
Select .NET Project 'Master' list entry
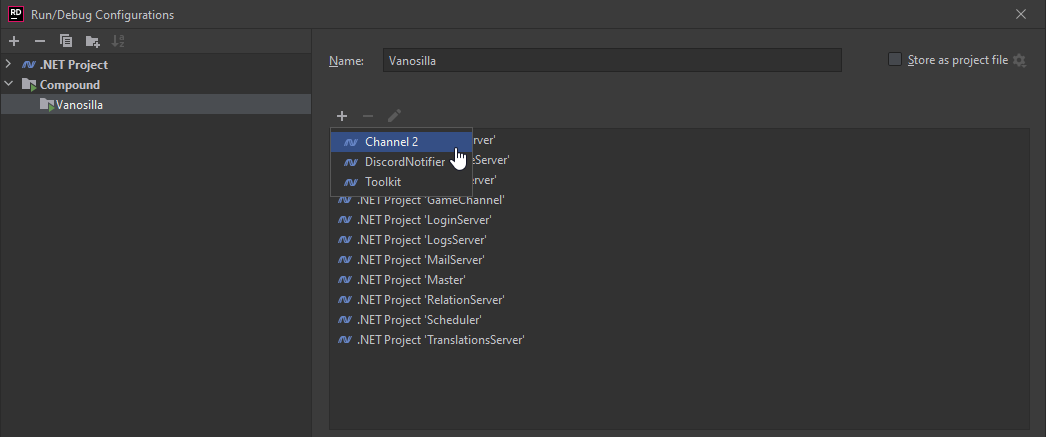[411, 280]
